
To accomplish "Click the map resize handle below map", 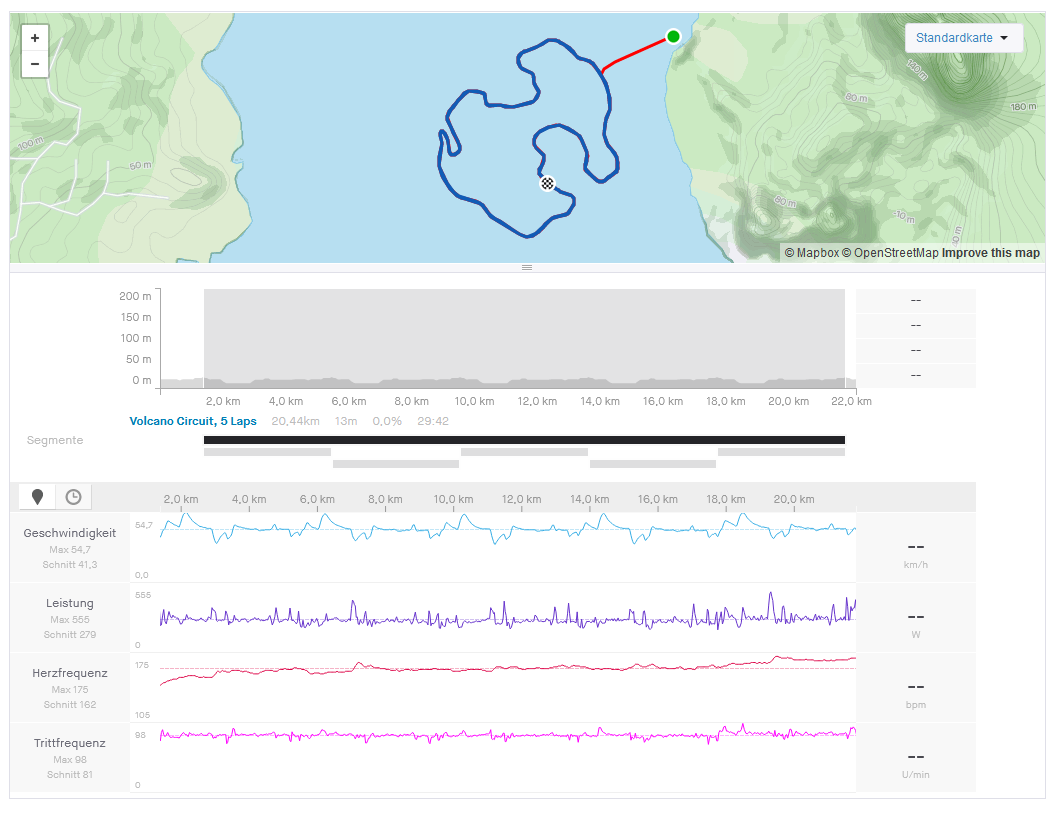I will (x=527, y=267).
